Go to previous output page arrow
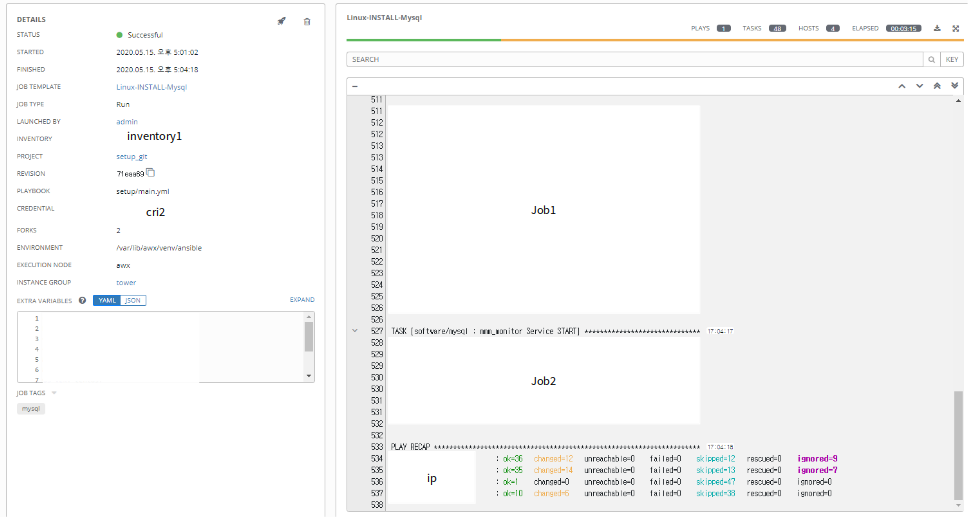 coord(902,86)
